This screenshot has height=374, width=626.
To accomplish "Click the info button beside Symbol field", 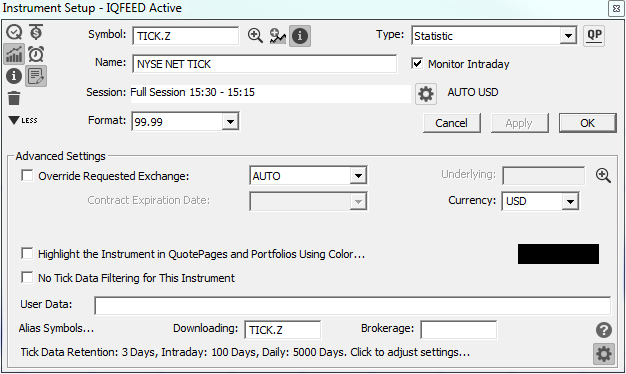I will [300, 36].
